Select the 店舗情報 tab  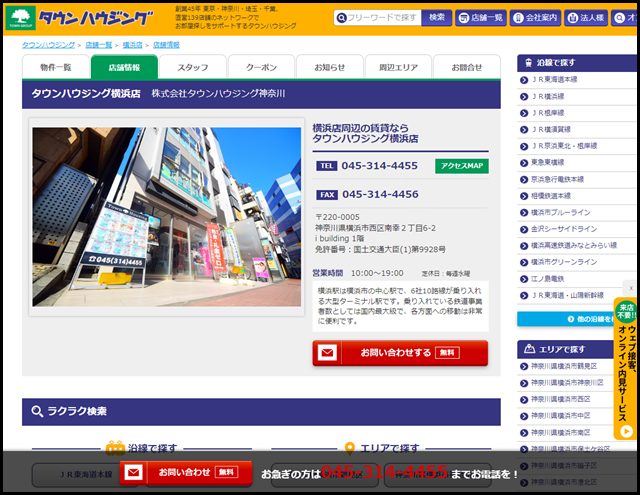click(x=124, y=67)
